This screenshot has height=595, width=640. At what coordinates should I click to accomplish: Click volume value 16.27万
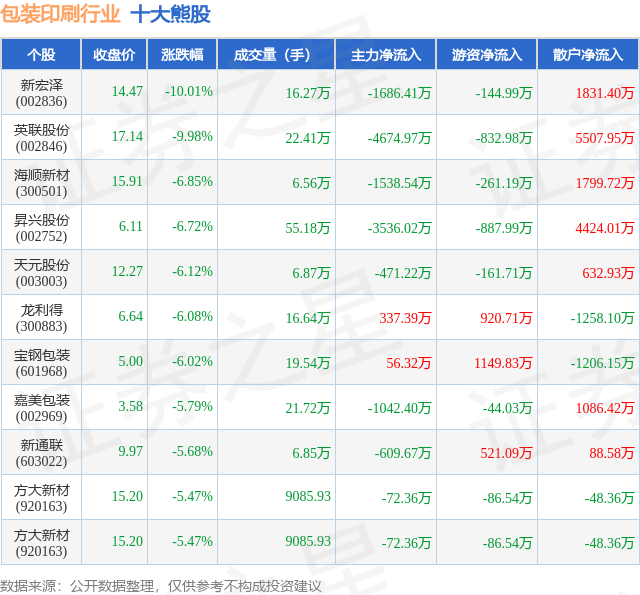[308, 93]
